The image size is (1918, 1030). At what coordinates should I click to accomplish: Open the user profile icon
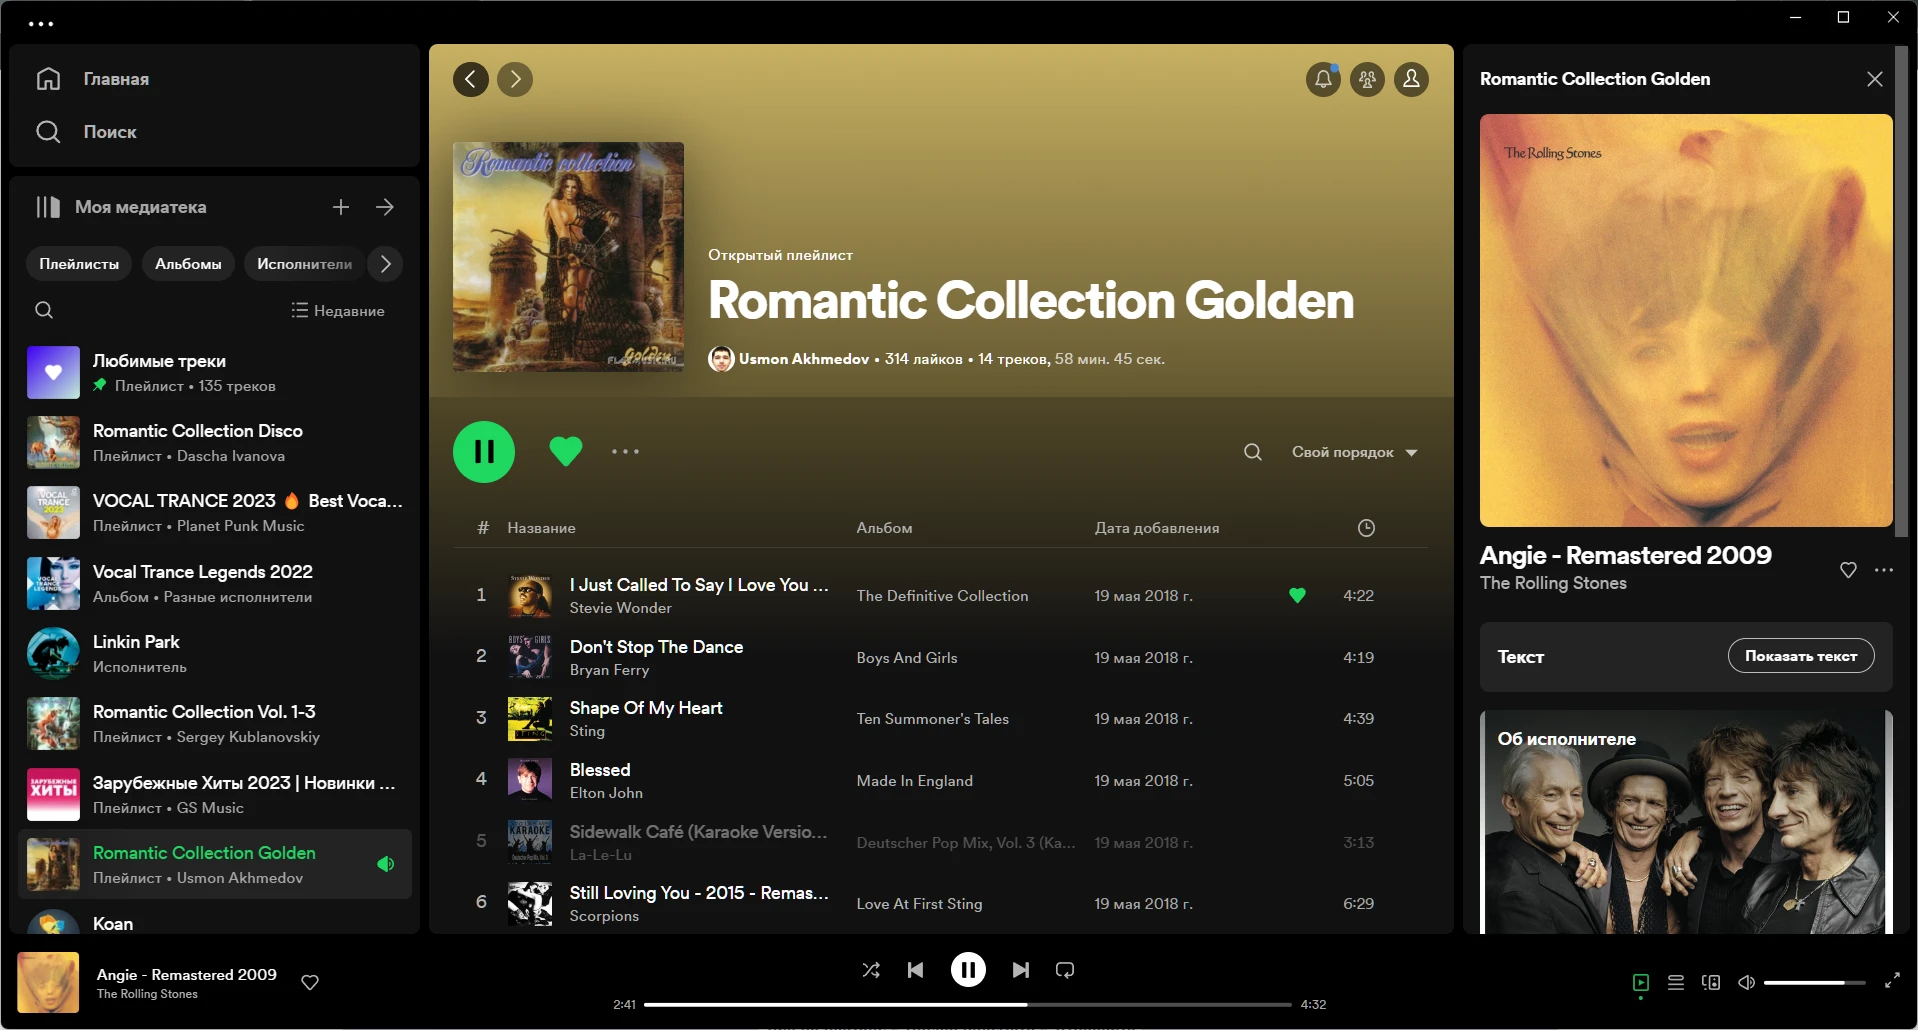point(1411,79)
